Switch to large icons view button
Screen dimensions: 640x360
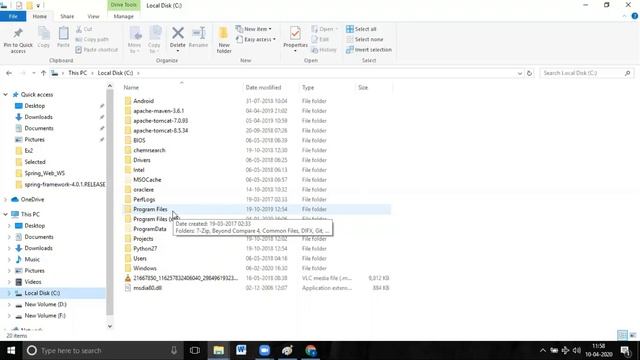633,335
